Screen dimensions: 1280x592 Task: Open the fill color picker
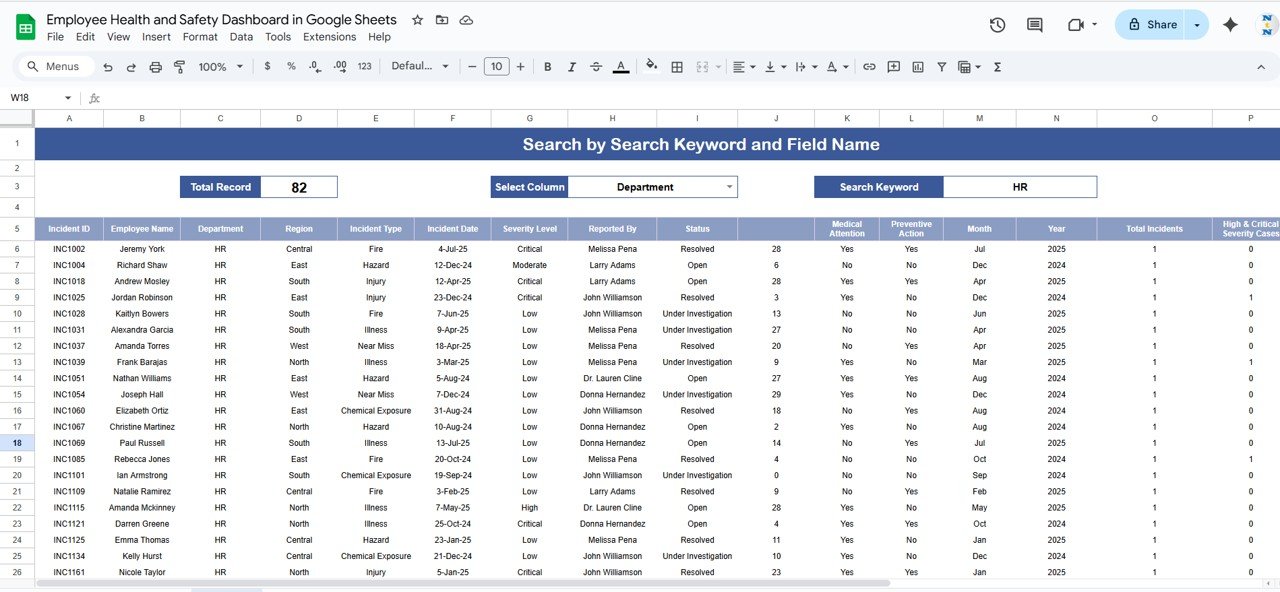point(651,67)
